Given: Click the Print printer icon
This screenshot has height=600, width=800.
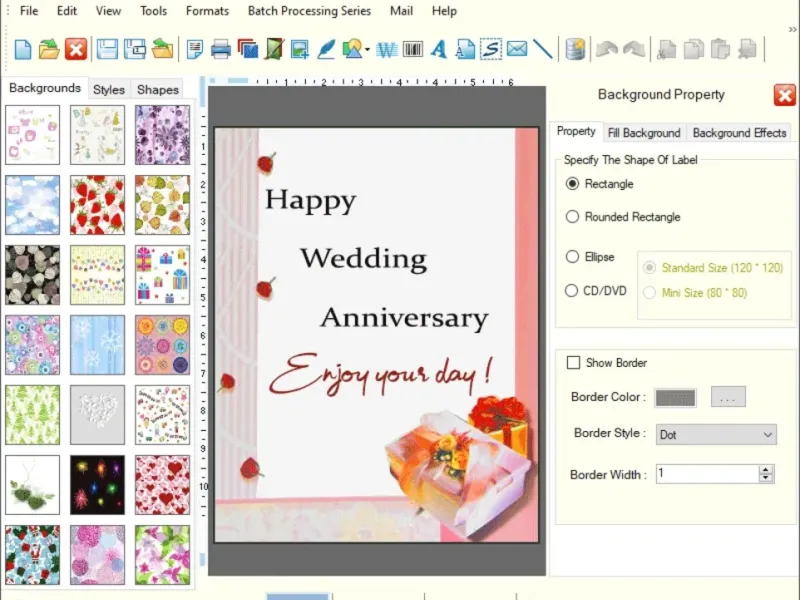Looking at the screenshot, I should click(x=220, y=49).
